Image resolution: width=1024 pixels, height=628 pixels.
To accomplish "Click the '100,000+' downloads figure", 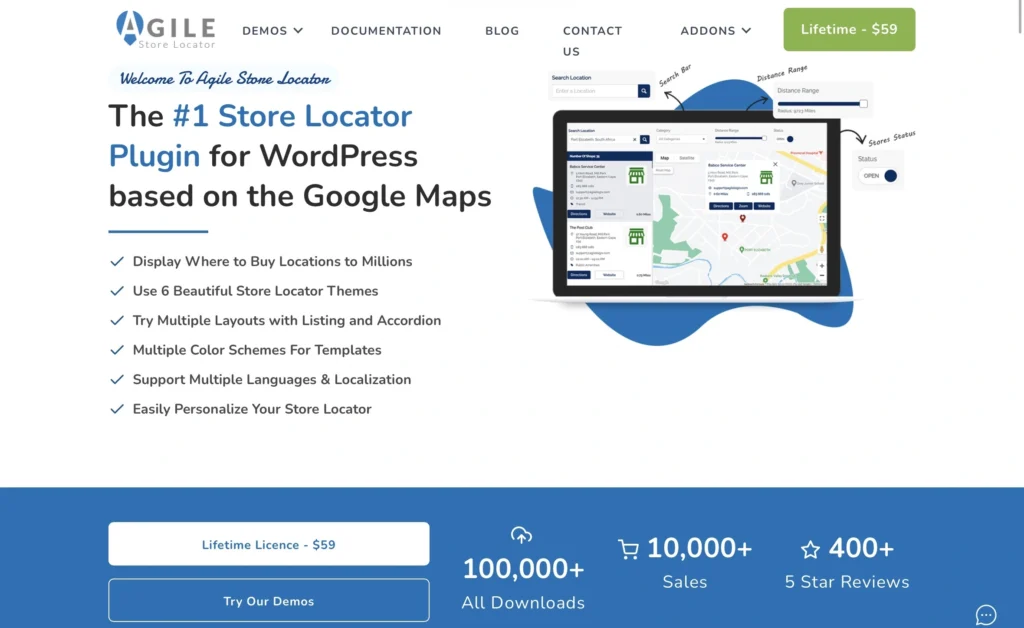I will 523,569.
